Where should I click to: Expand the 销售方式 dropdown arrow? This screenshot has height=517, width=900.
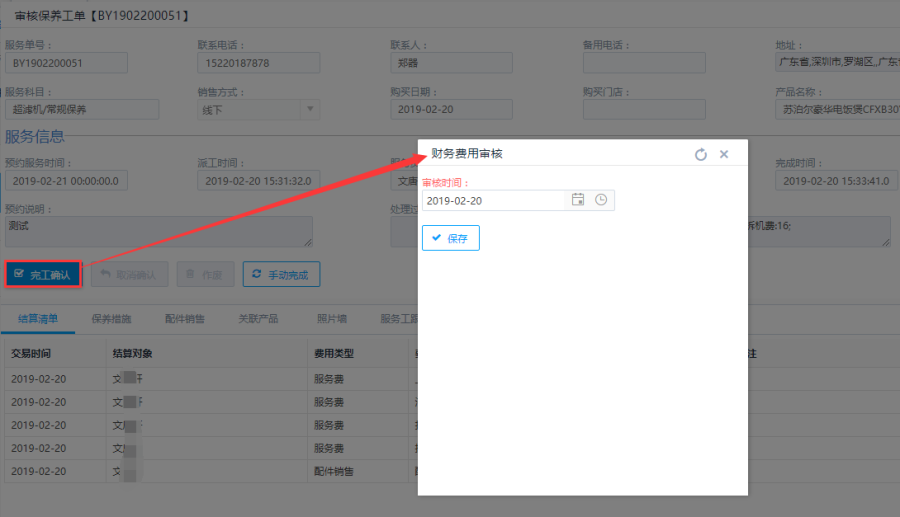310,110
